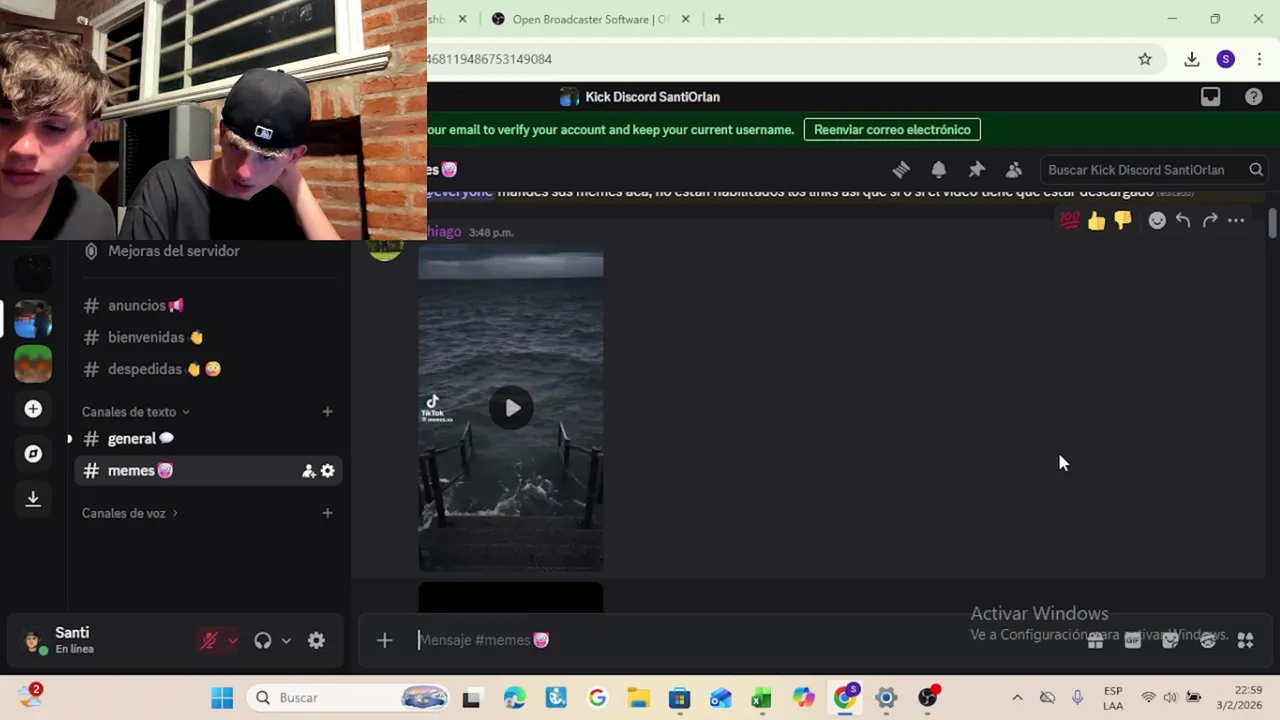This screenshot has width=1280, height=720.
Task: Open the Minecraft grass block server
Action: pyautogui.click(x=33, y=364)
